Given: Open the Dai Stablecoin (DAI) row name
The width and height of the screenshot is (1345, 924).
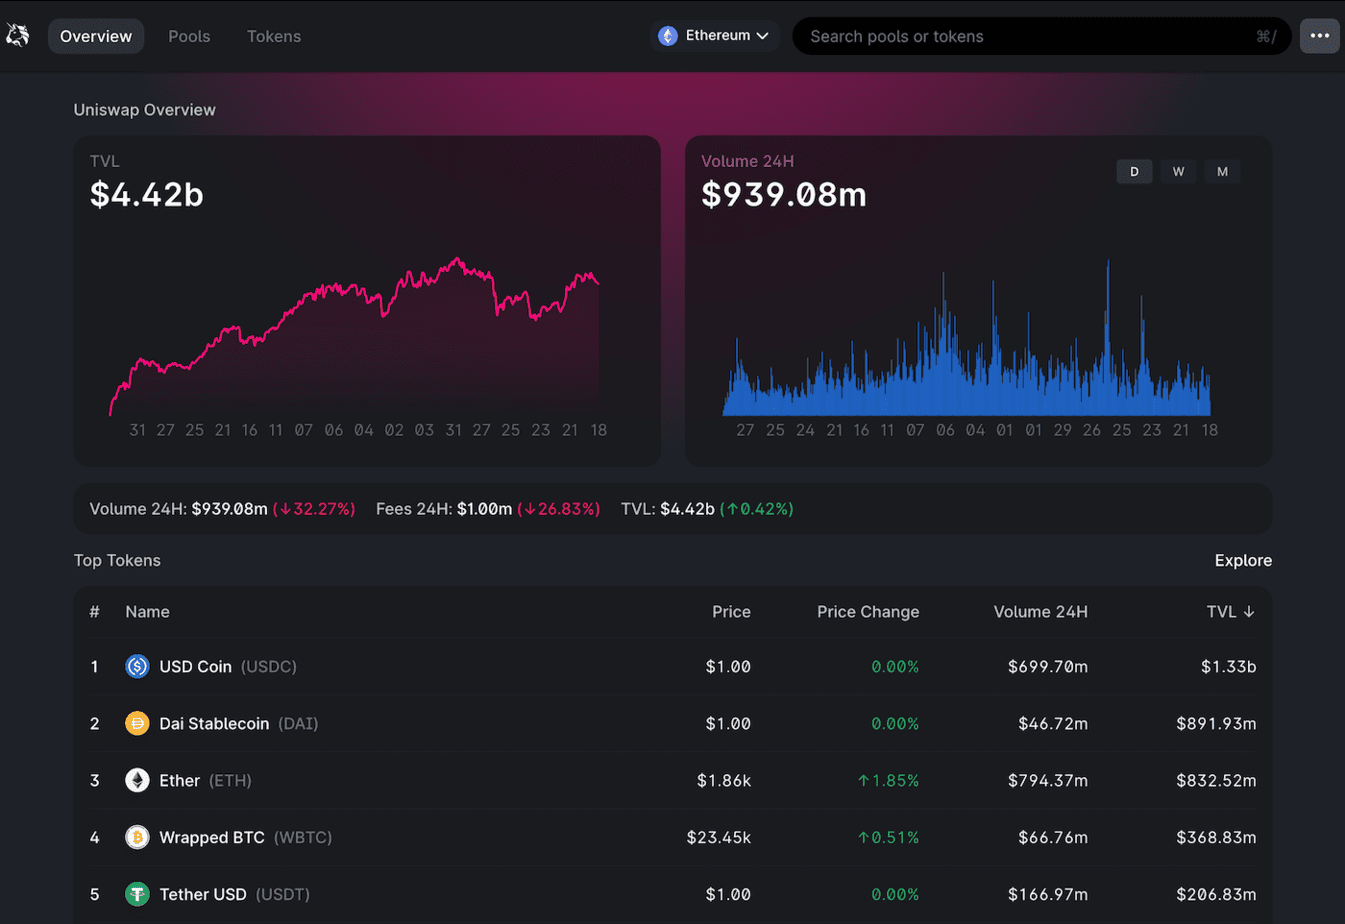Looking at the screenshot, I should (x=239, y=723).
